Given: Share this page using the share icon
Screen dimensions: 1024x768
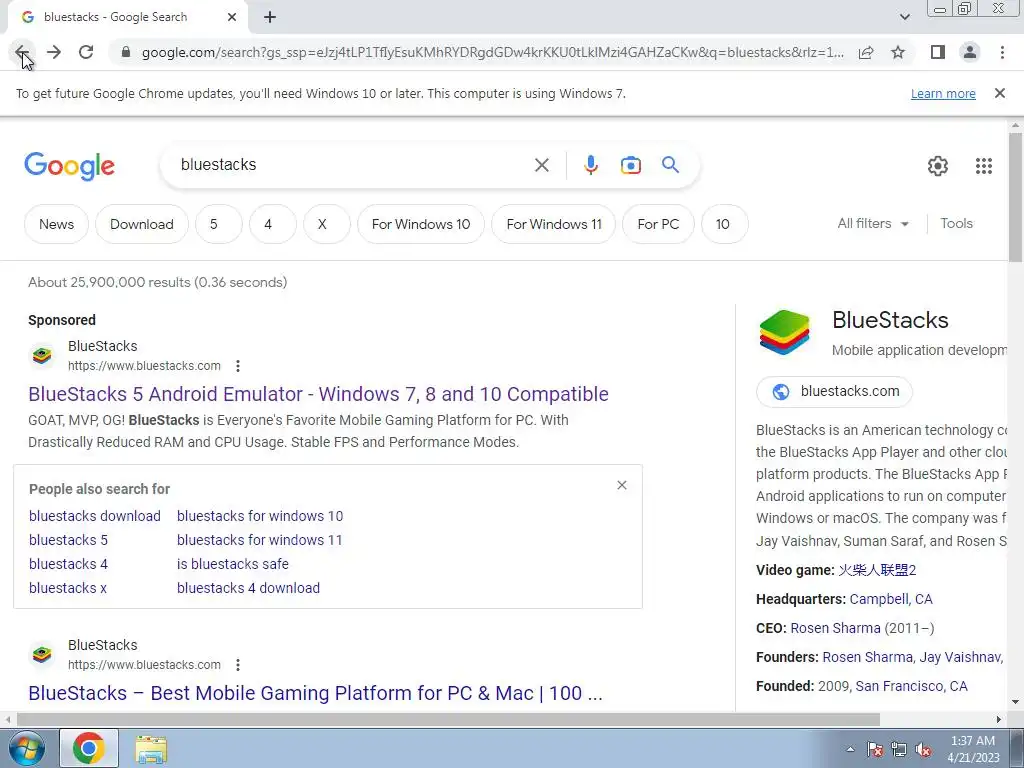Looking at the screenshot, I should 866,52.
